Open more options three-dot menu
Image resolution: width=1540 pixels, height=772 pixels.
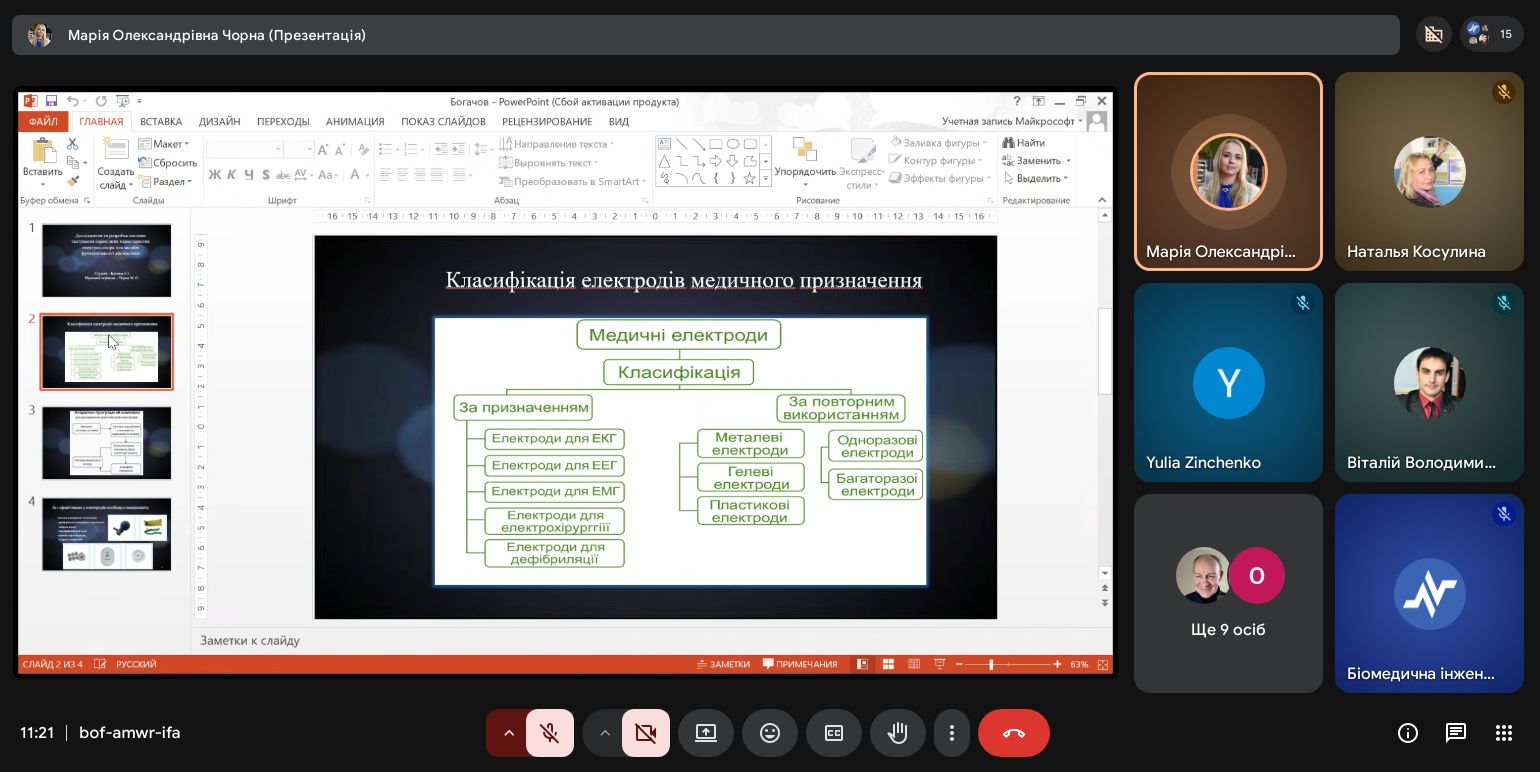pos(952,733)
